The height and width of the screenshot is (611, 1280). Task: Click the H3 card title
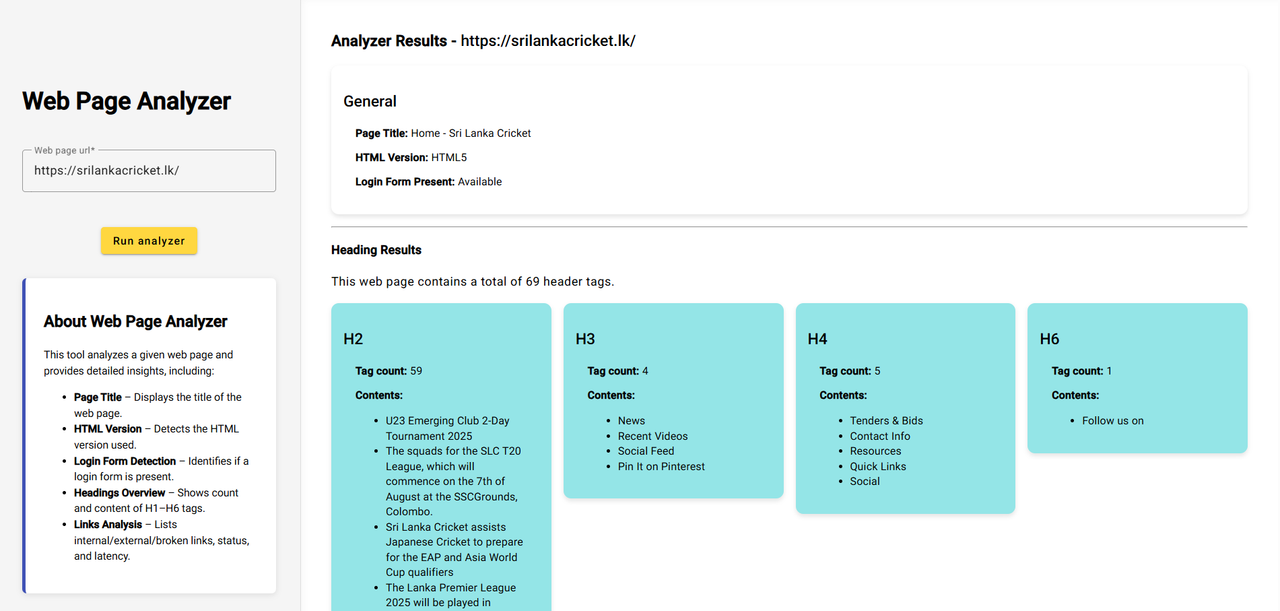(x=585, y=339)
